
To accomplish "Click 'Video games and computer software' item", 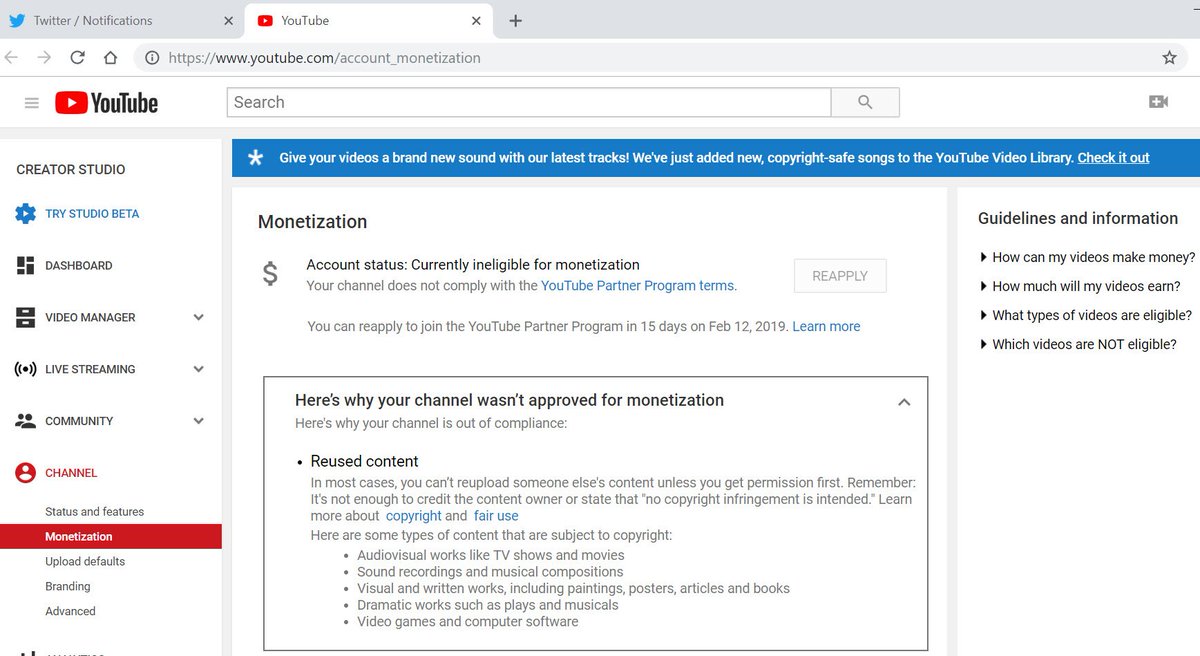I will 468,621.
